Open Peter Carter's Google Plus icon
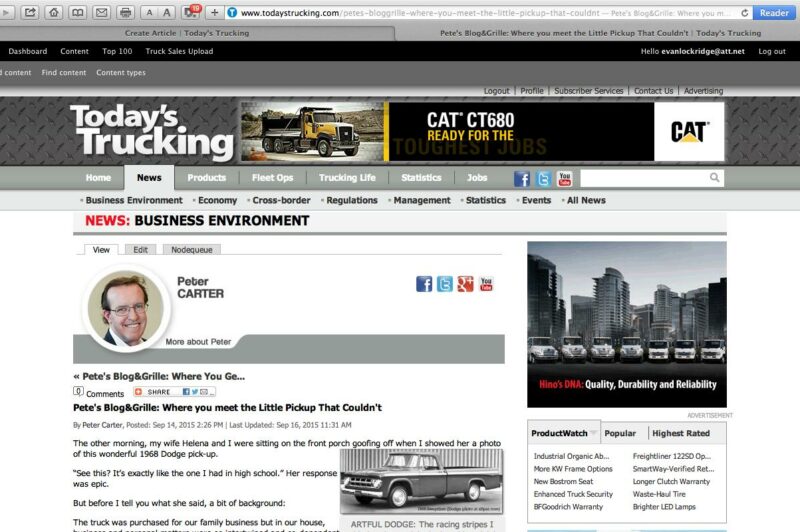 pyautogui.click(x=465, y=284)
